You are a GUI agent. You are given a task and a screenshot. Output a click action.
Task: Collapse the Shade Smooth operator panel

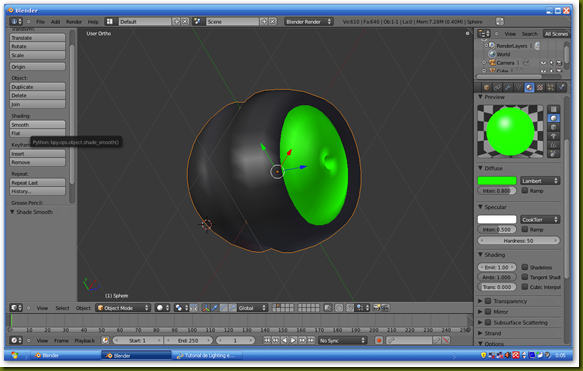12,212
